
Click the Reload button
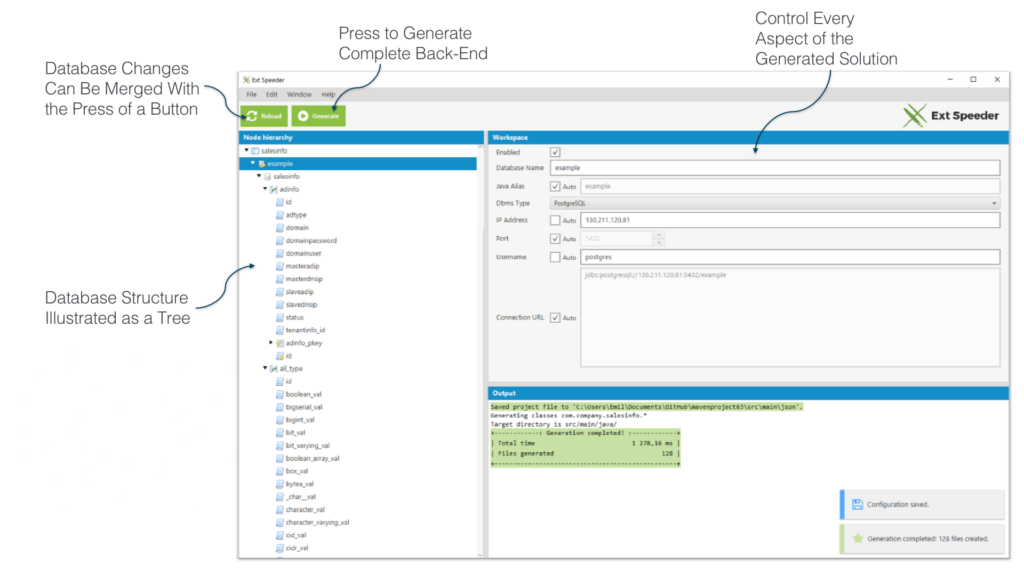click(x=264, y=116)
